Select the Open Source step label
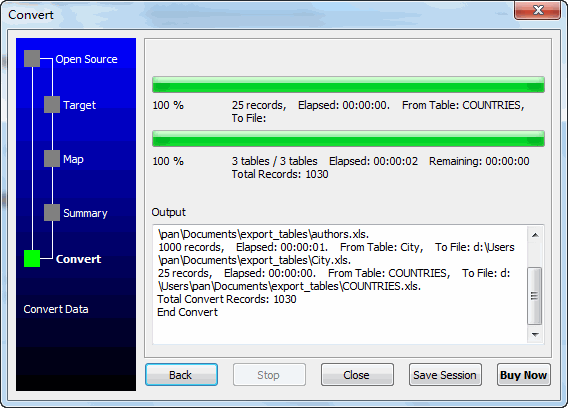568x408 pixels. pyautogui.click(x=86, y=59)
